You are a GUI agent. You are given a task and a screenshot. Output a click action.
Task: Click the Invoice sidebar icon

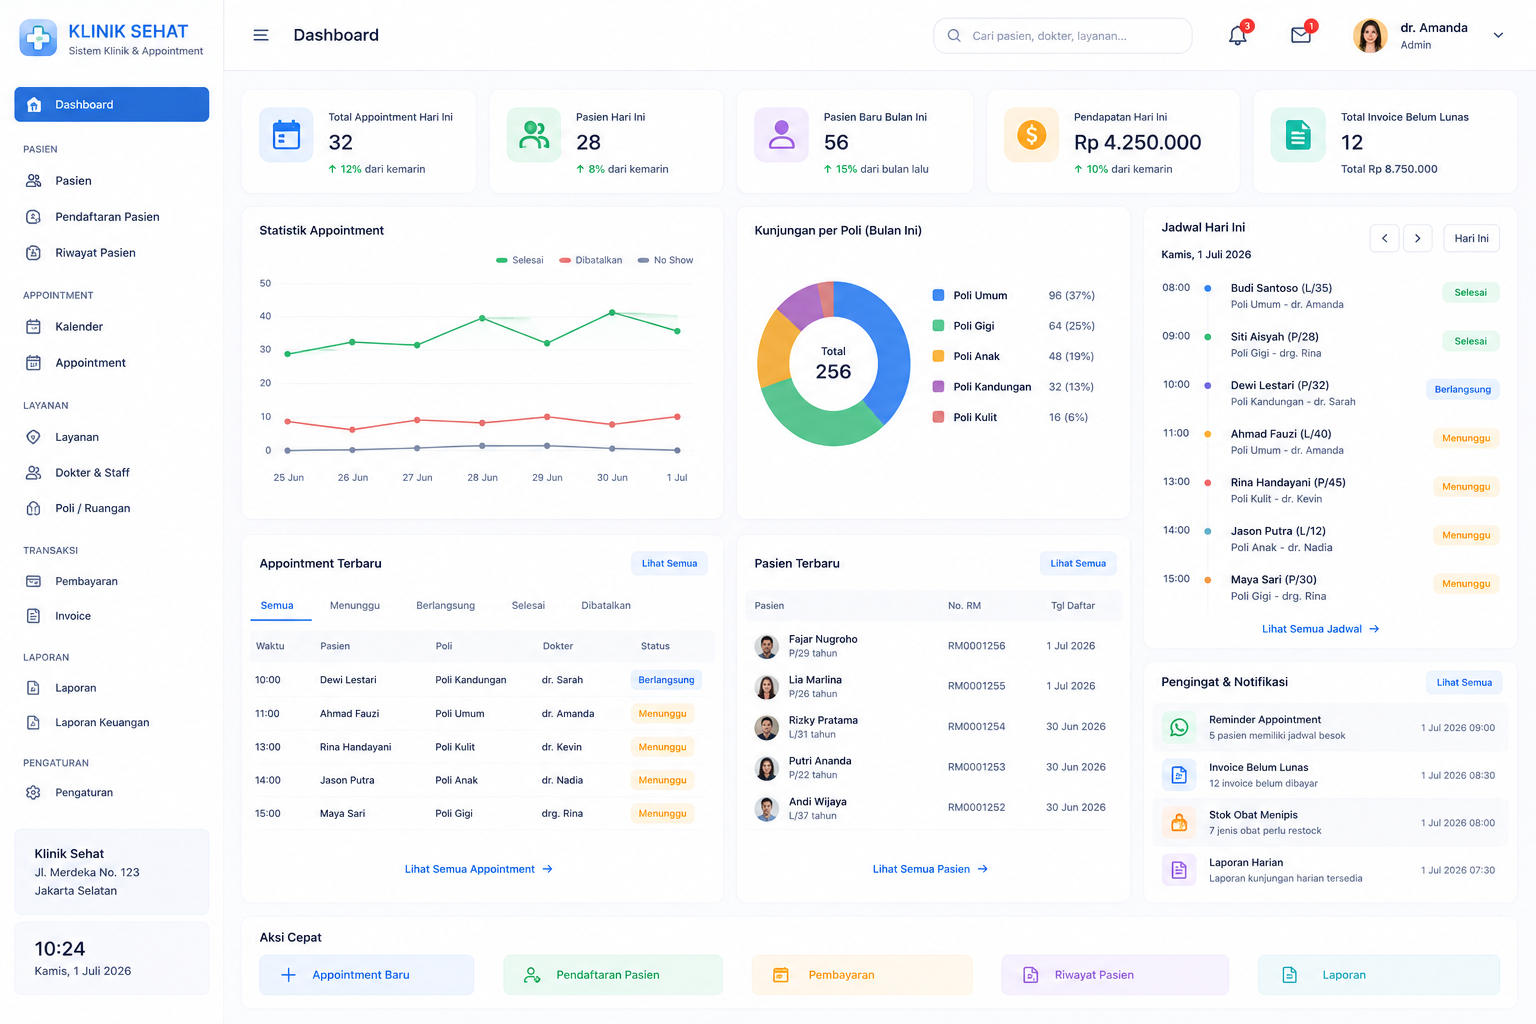point(33,616)
